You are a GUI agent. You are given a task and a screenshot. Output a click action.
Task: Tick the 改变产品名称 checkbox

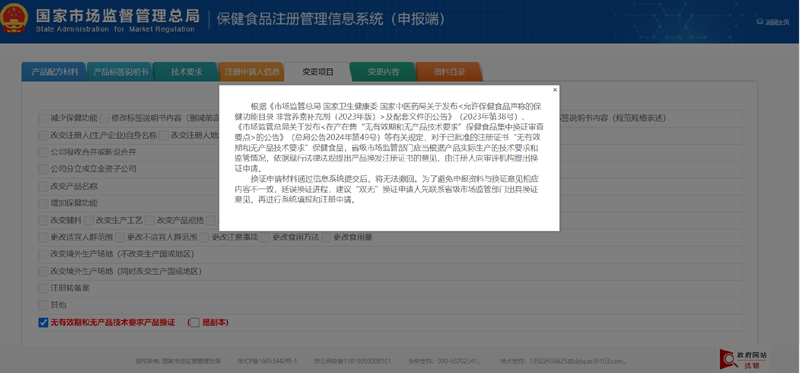(43, 186)
